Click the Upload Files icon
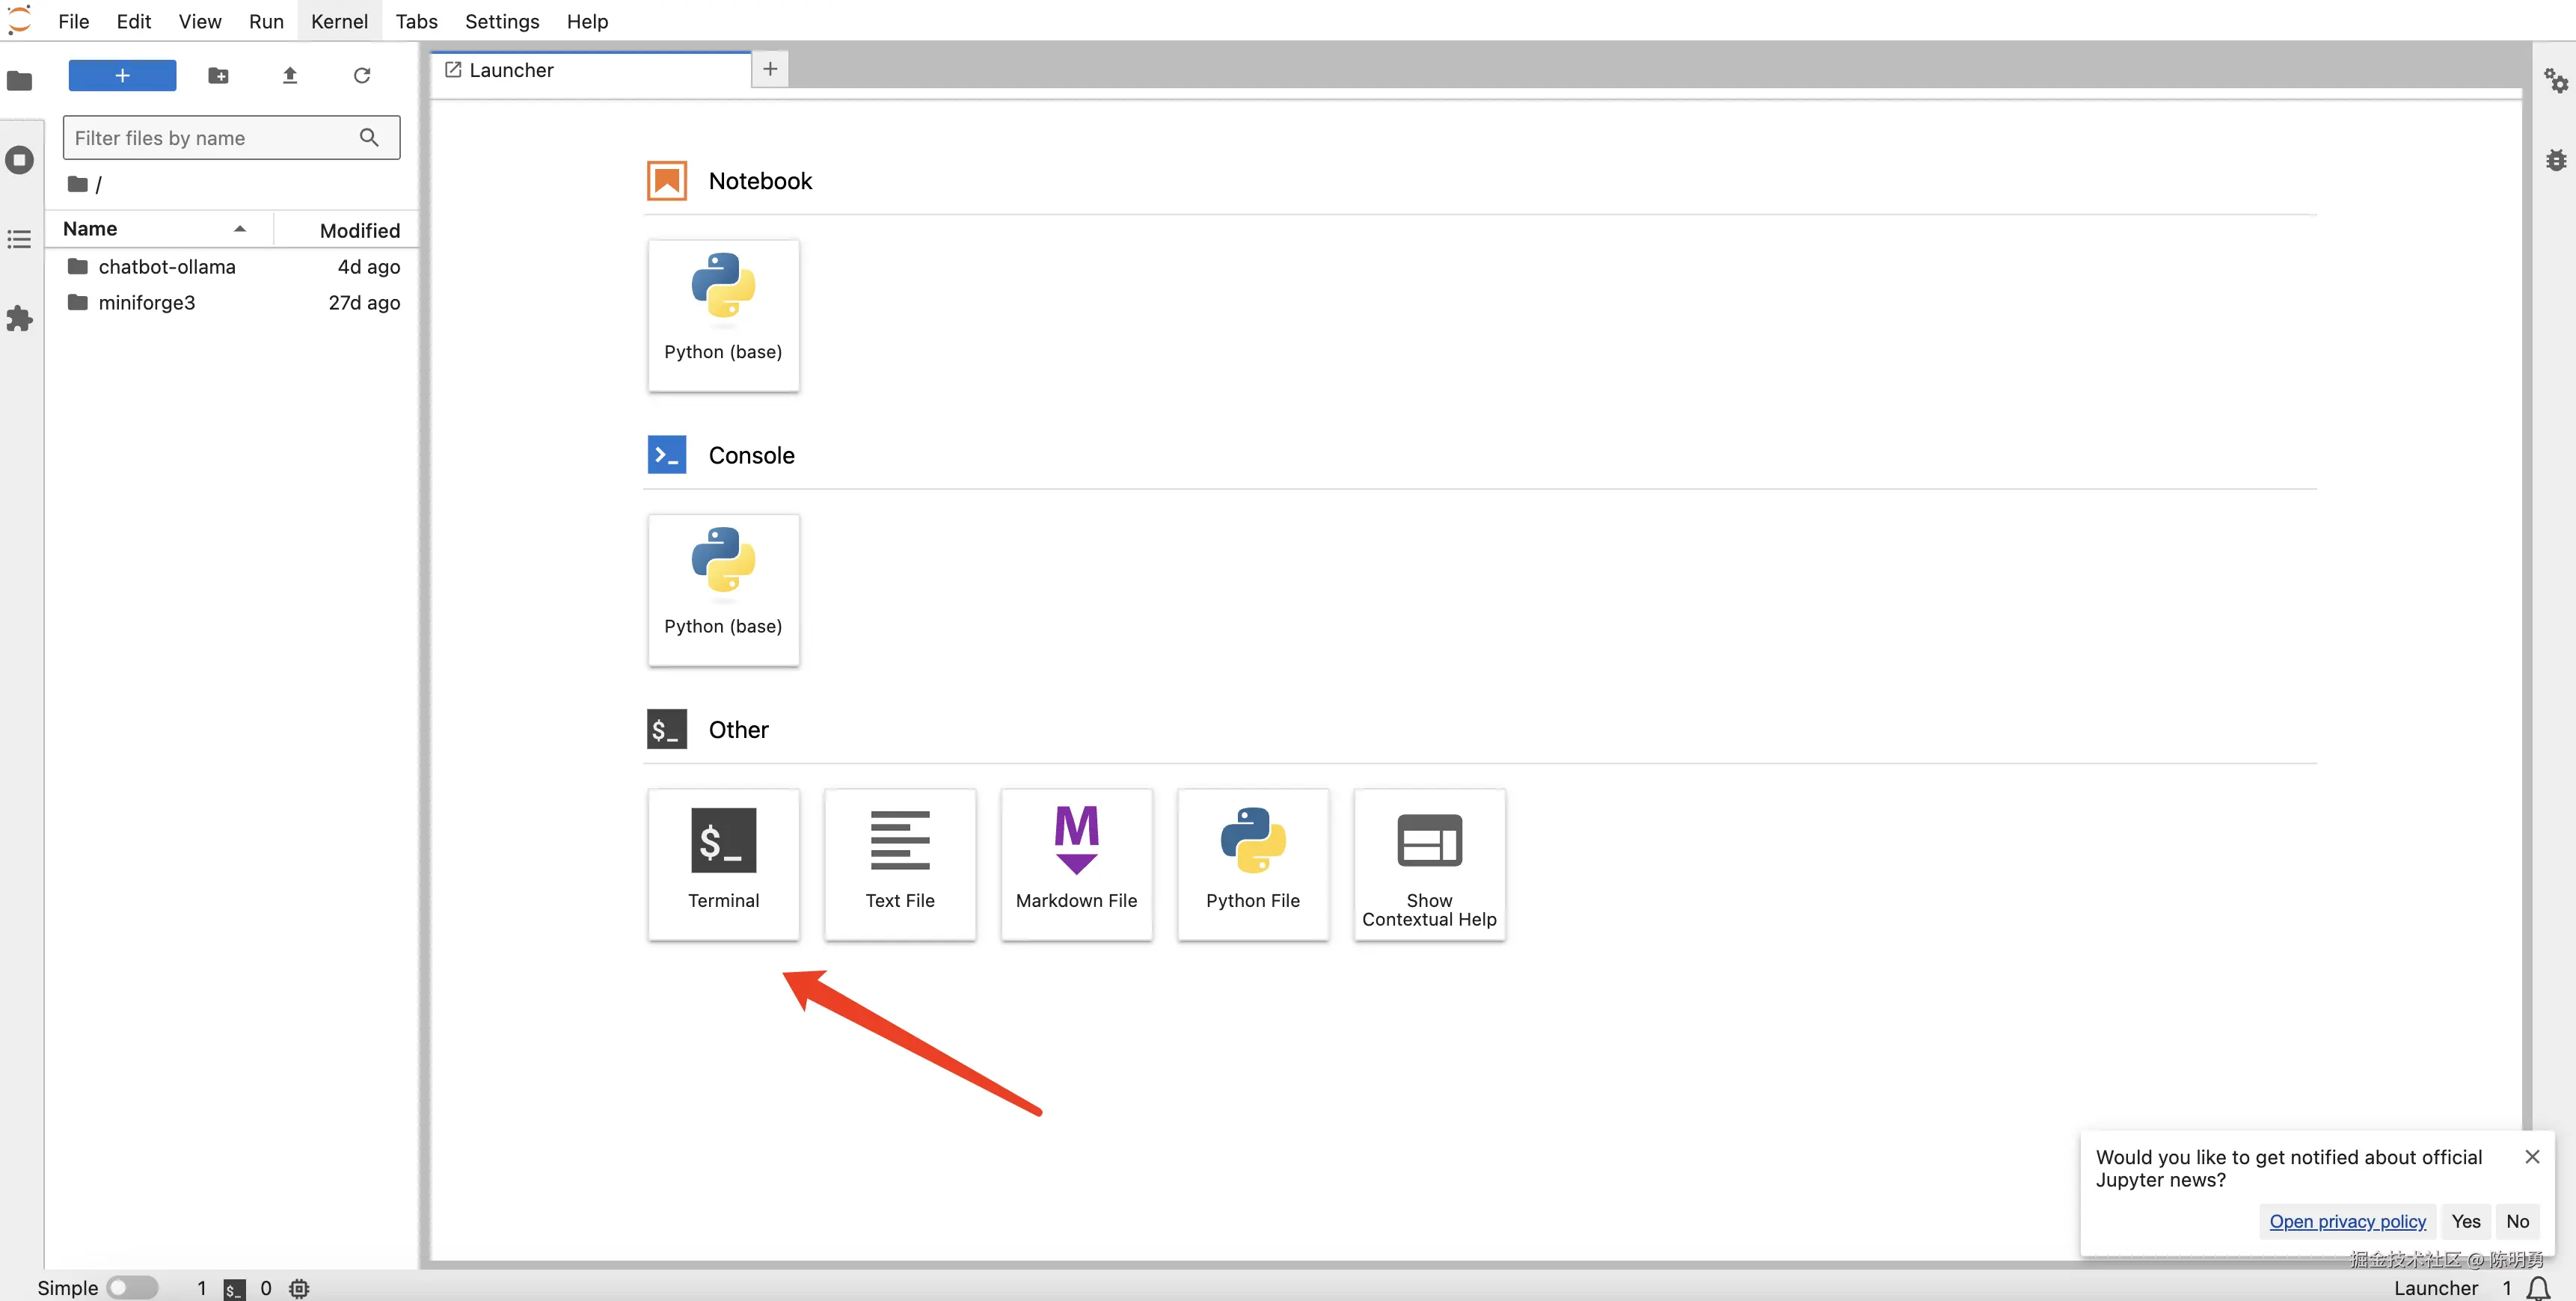The height and width of the screenshot is (1301, 2576). 290,75
